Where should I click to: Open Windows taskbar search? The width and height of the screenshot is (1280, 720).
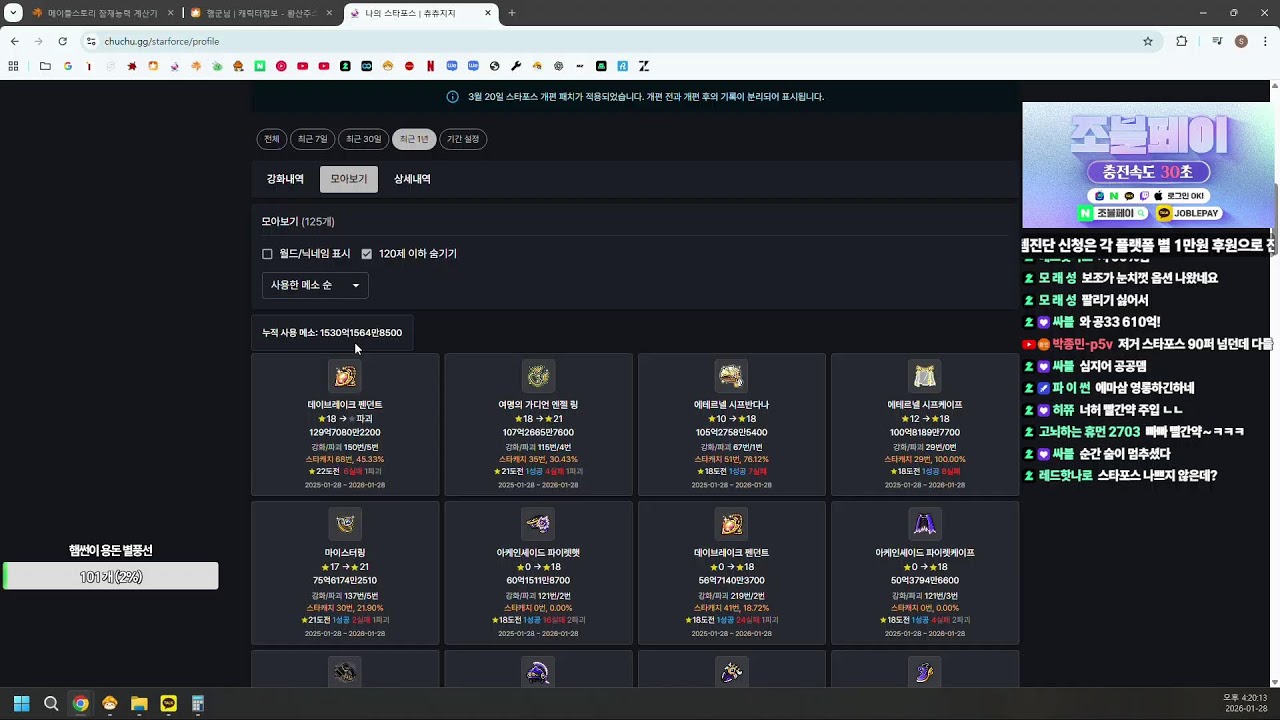(51, 704)
